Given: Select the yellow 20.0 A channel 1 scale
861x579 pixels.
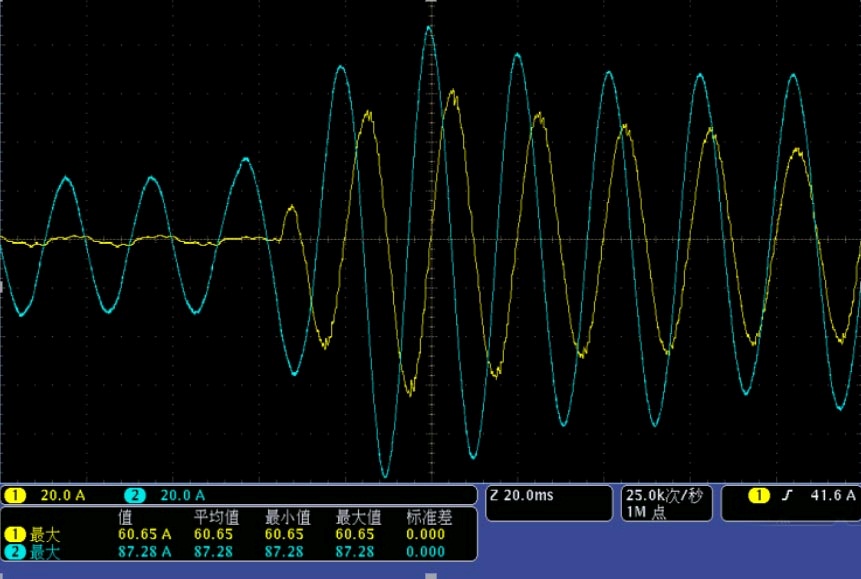Looking at the screenshot, I should [x=62, y=495].
